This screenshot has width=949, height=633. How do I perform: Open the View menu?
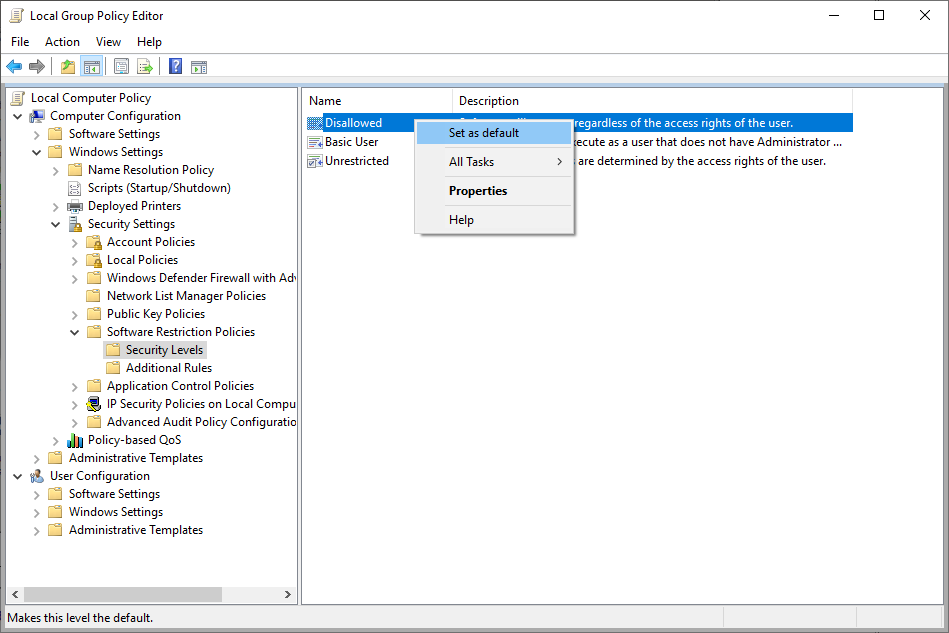point(108,42)
